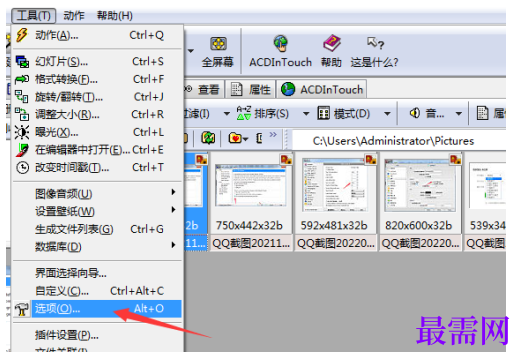Click the C:\Users\Administrator\Pictures path field
Image resolution: width=528 pixels, height=362 pixels.
[x=399, y=141]
